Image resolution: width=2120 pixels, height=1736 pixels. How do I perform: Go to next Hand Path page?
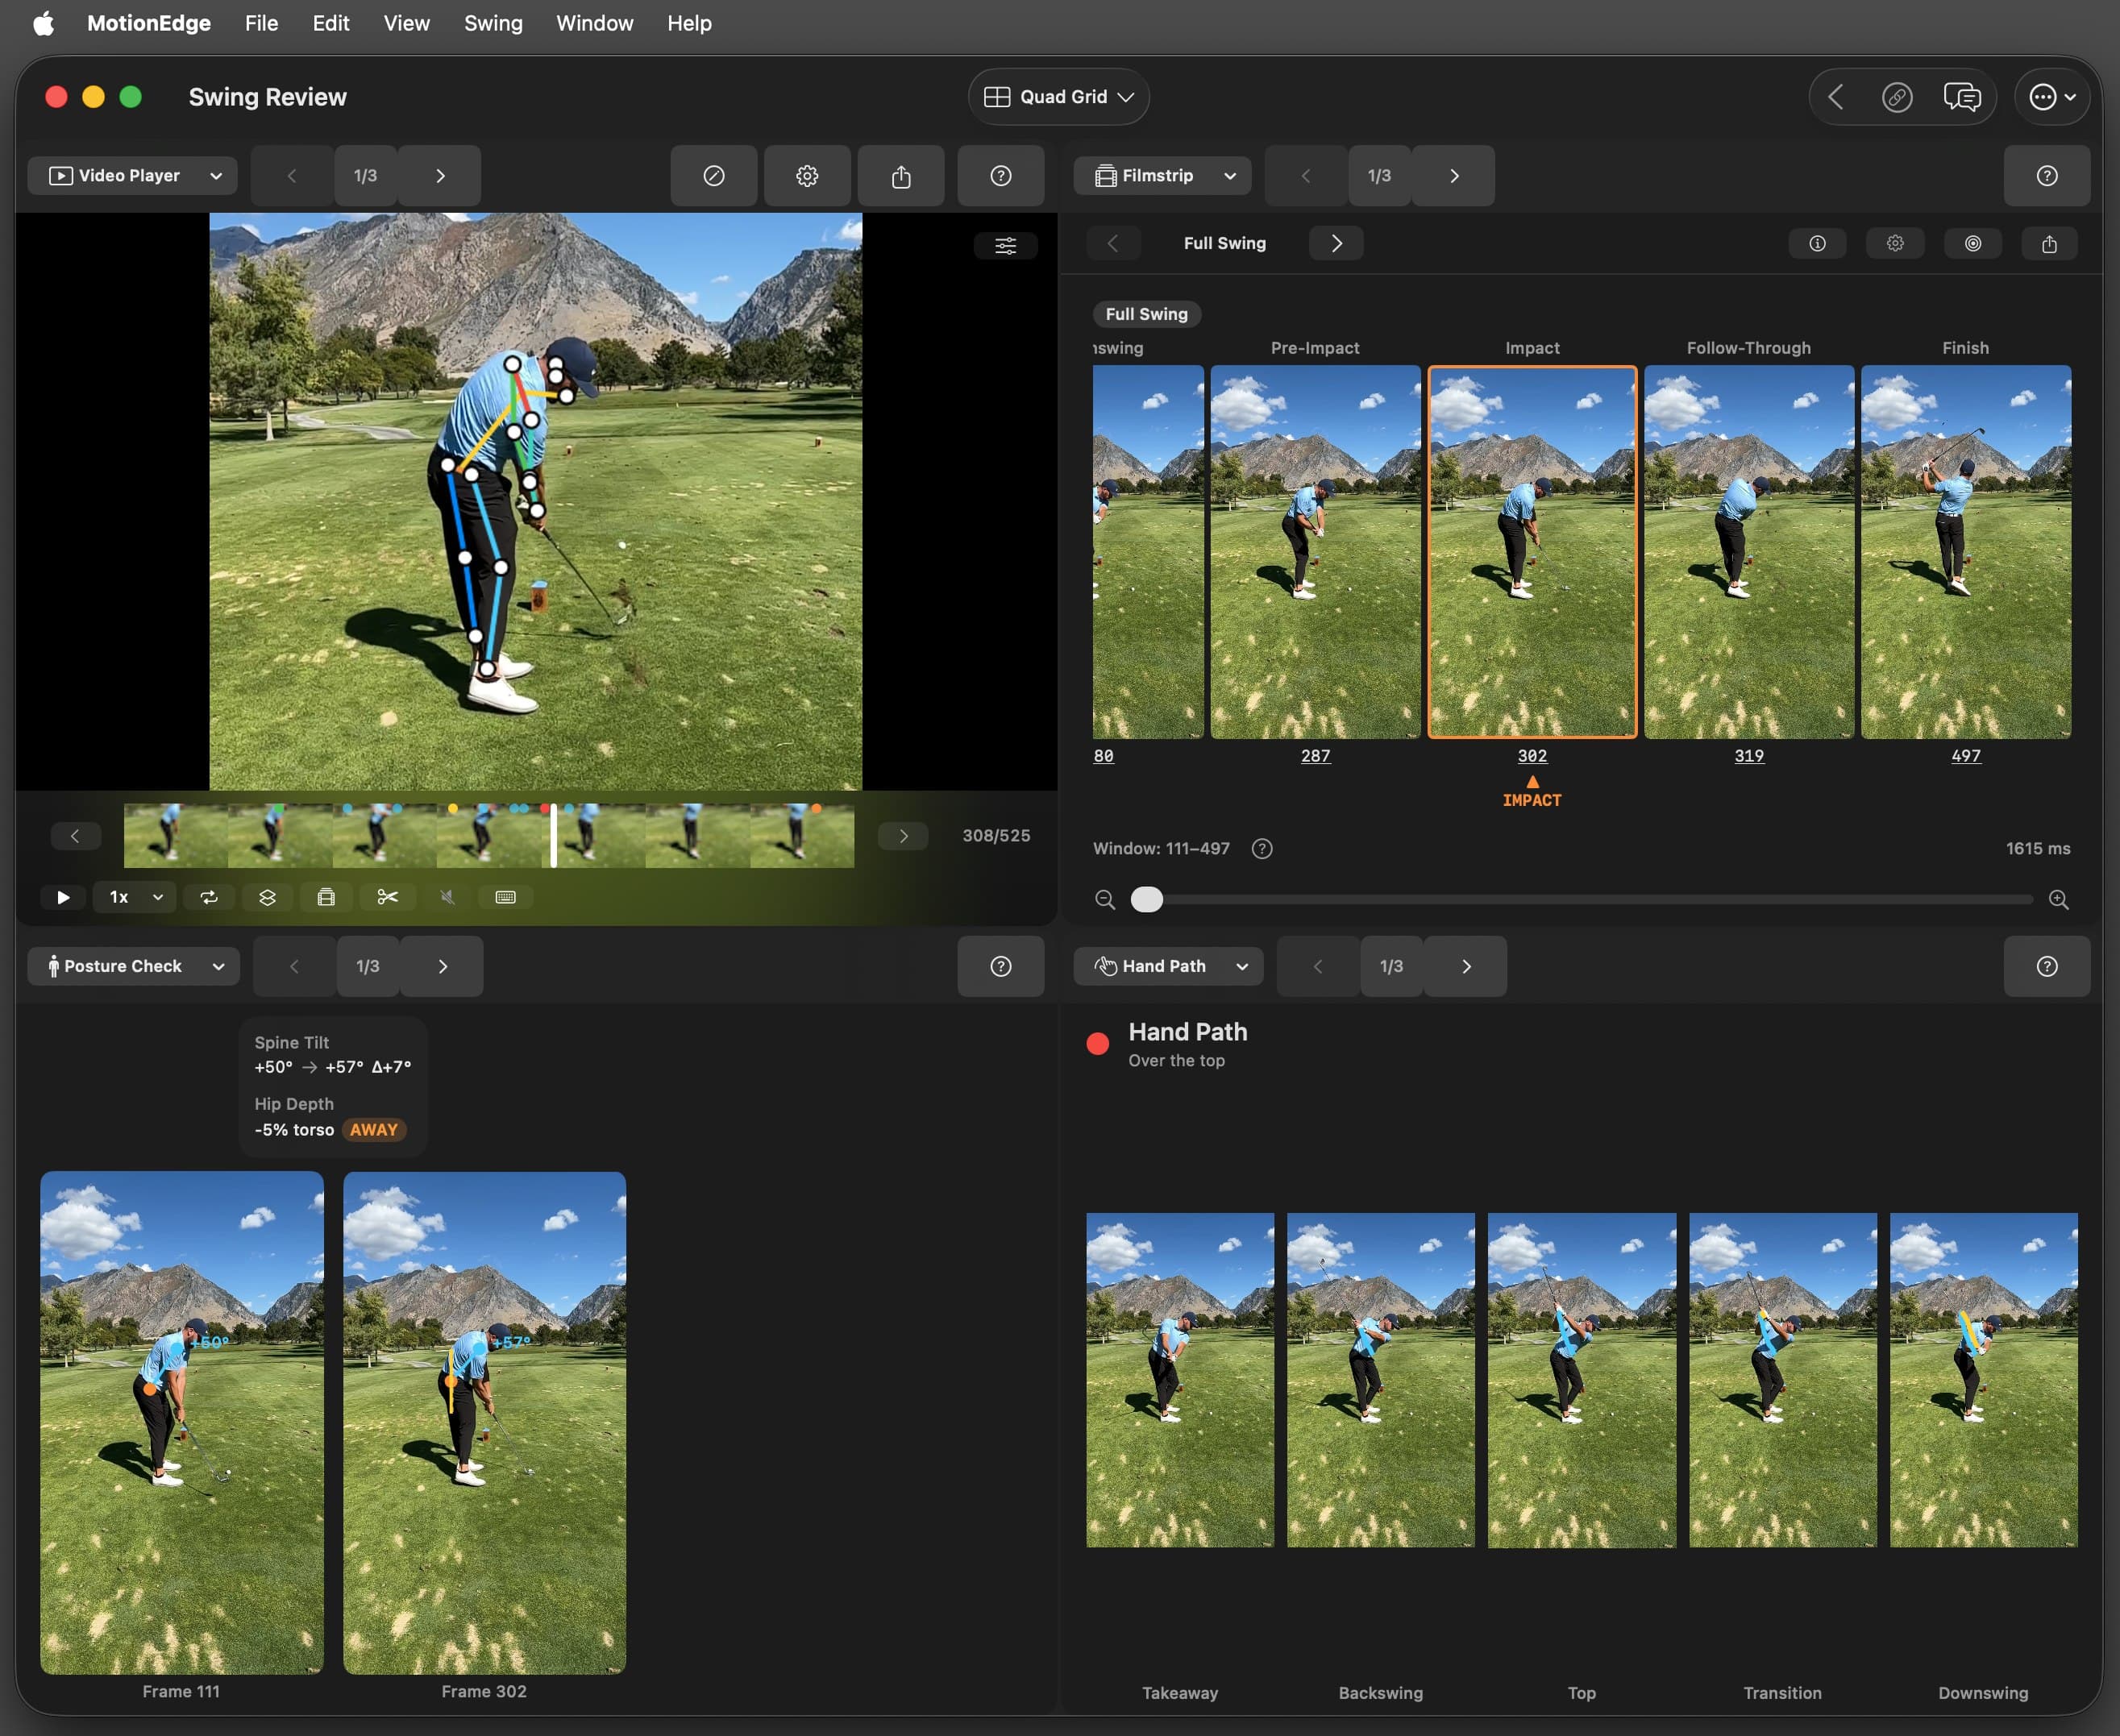(1466, 966)
